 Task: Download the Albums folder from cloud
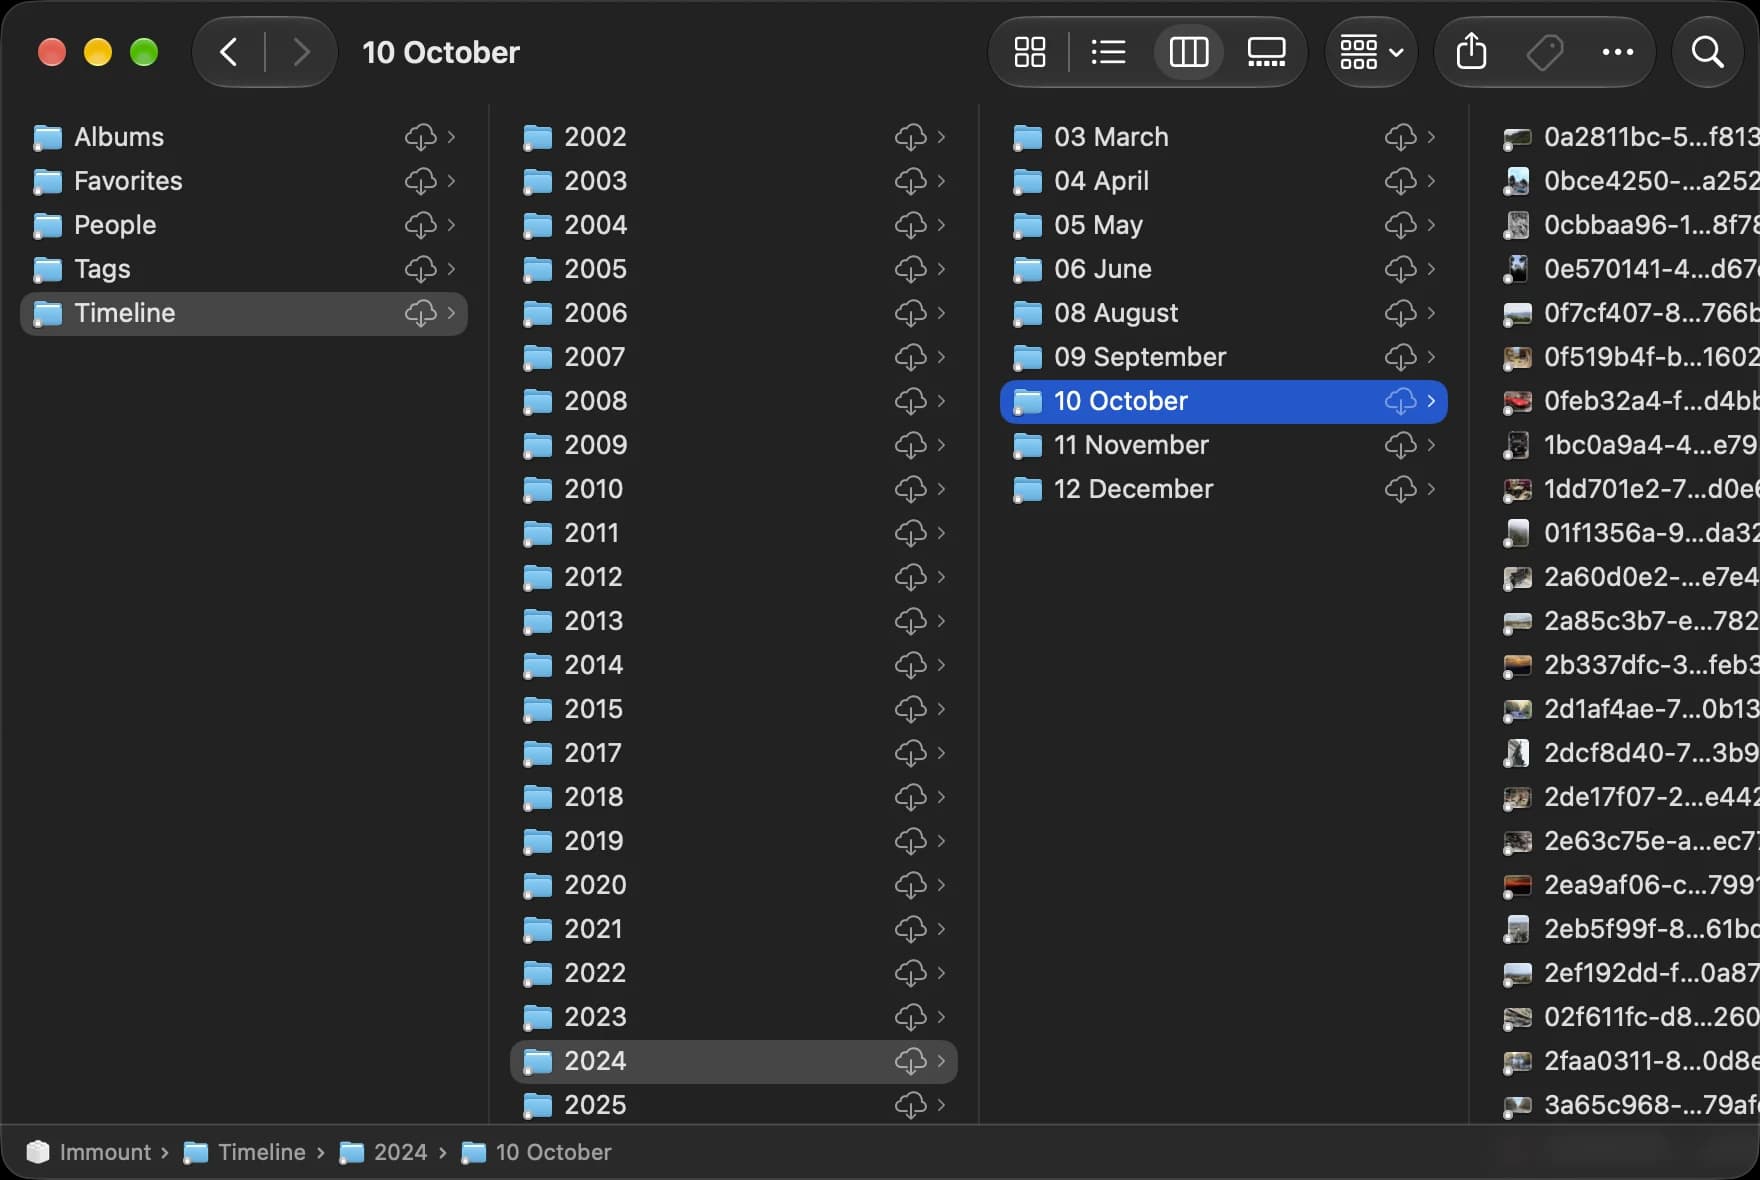pos(420,137)
